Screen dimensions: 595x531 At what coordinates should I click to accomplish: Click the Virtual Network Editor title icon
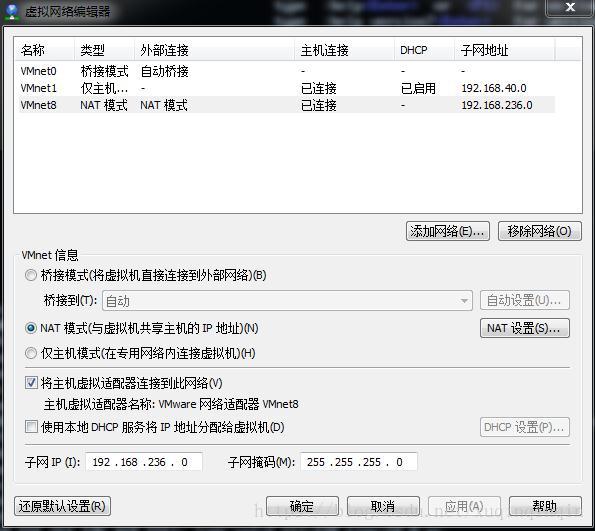click(x=12, y=11)
